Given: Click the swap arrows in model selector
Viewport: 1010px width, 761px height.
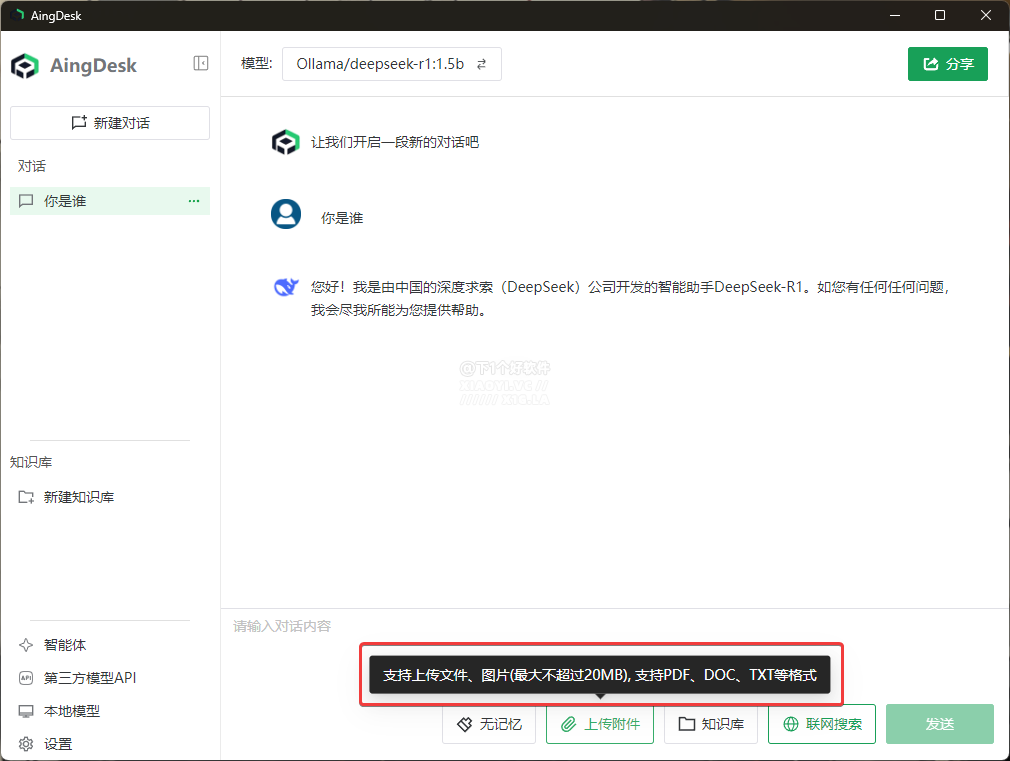Looking at the screenshot, I should [x=481, y=64].
